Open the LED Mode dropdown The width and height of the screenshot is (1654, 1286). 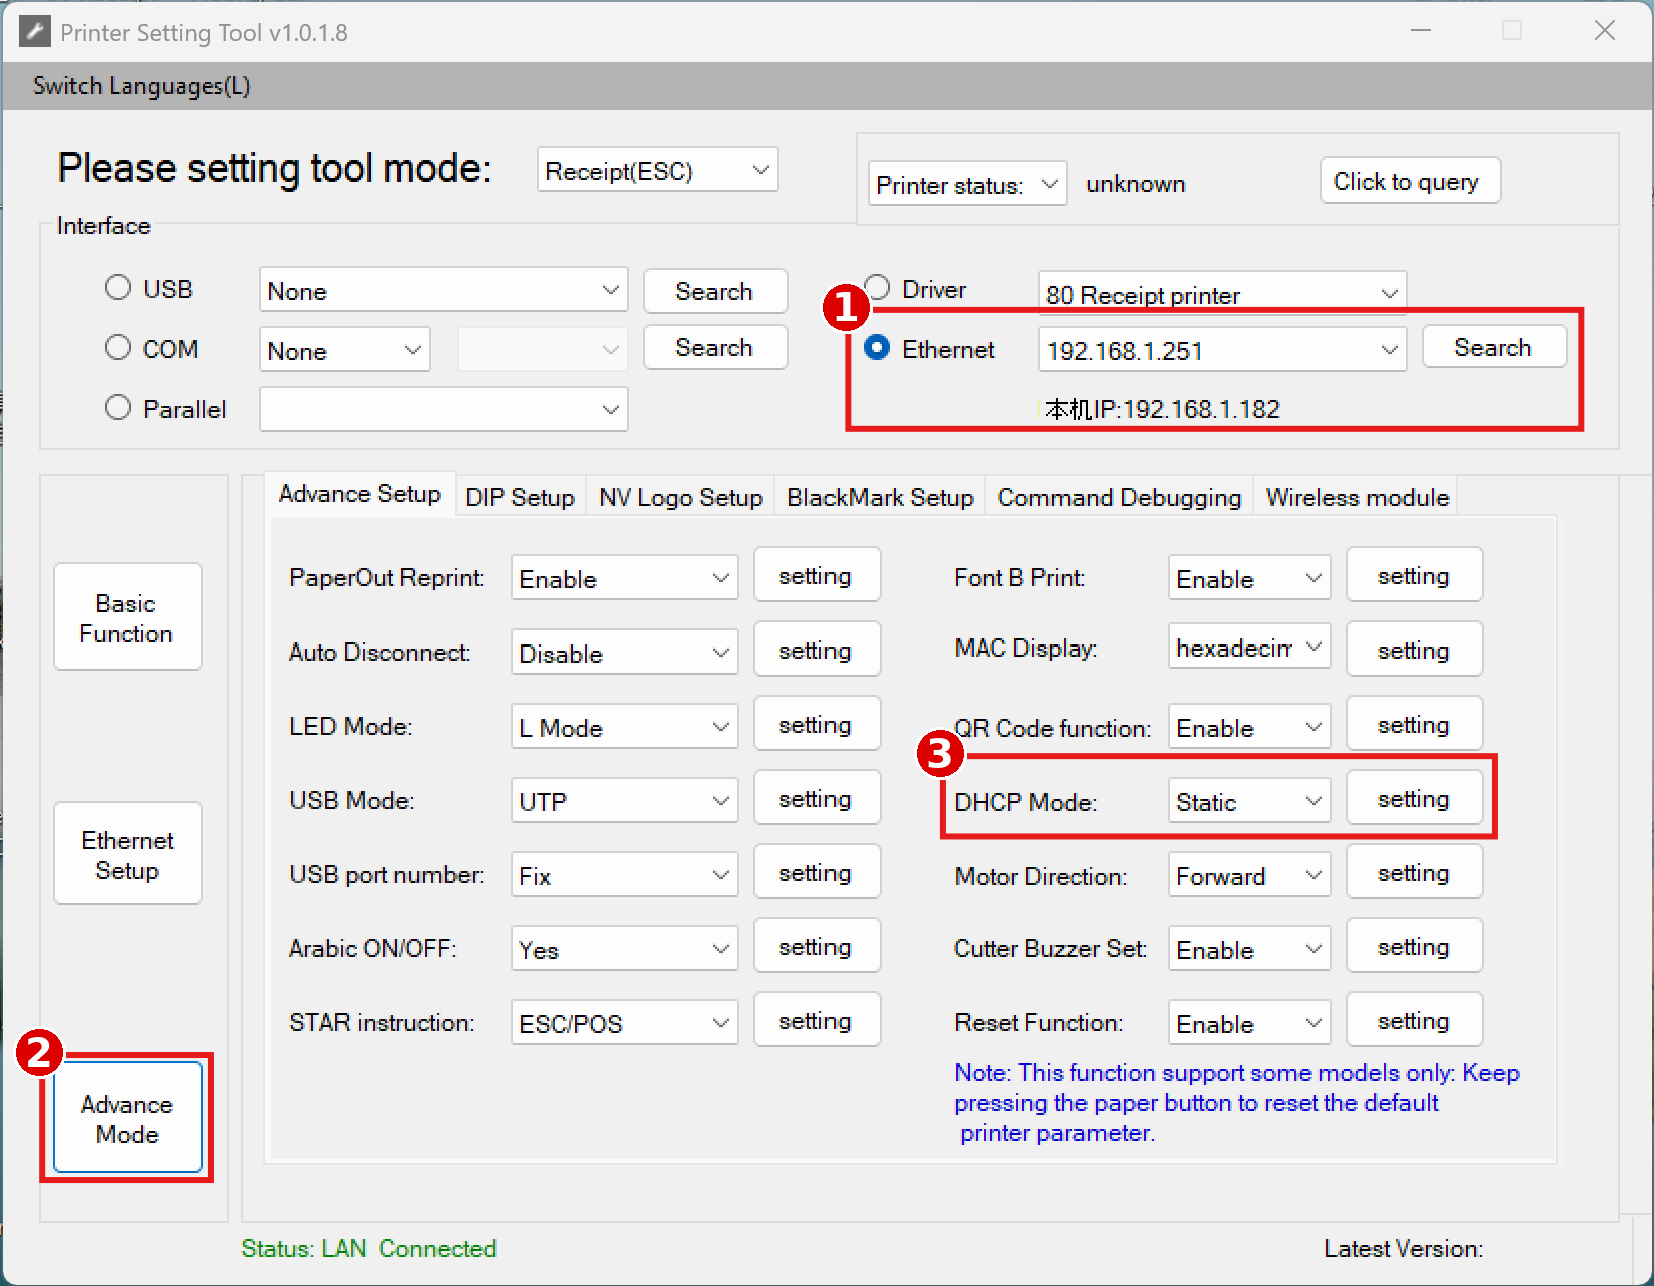coord(624,726)
